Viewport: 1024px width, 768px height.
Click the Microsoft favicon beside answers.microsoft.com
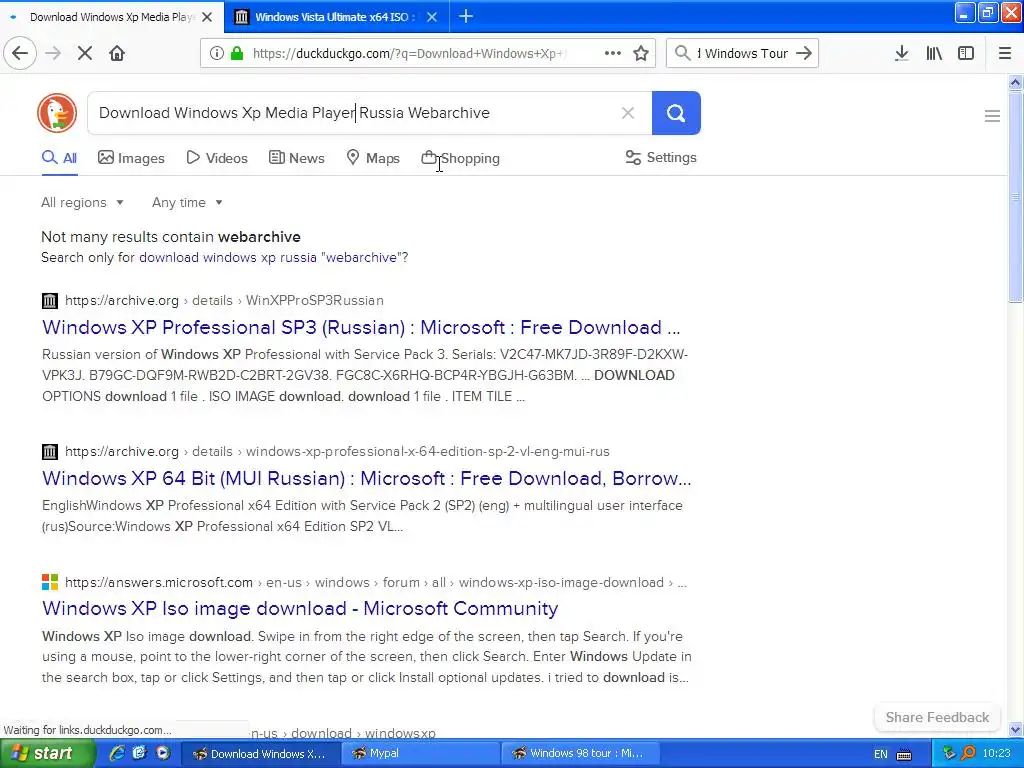(x=50, y=582)
